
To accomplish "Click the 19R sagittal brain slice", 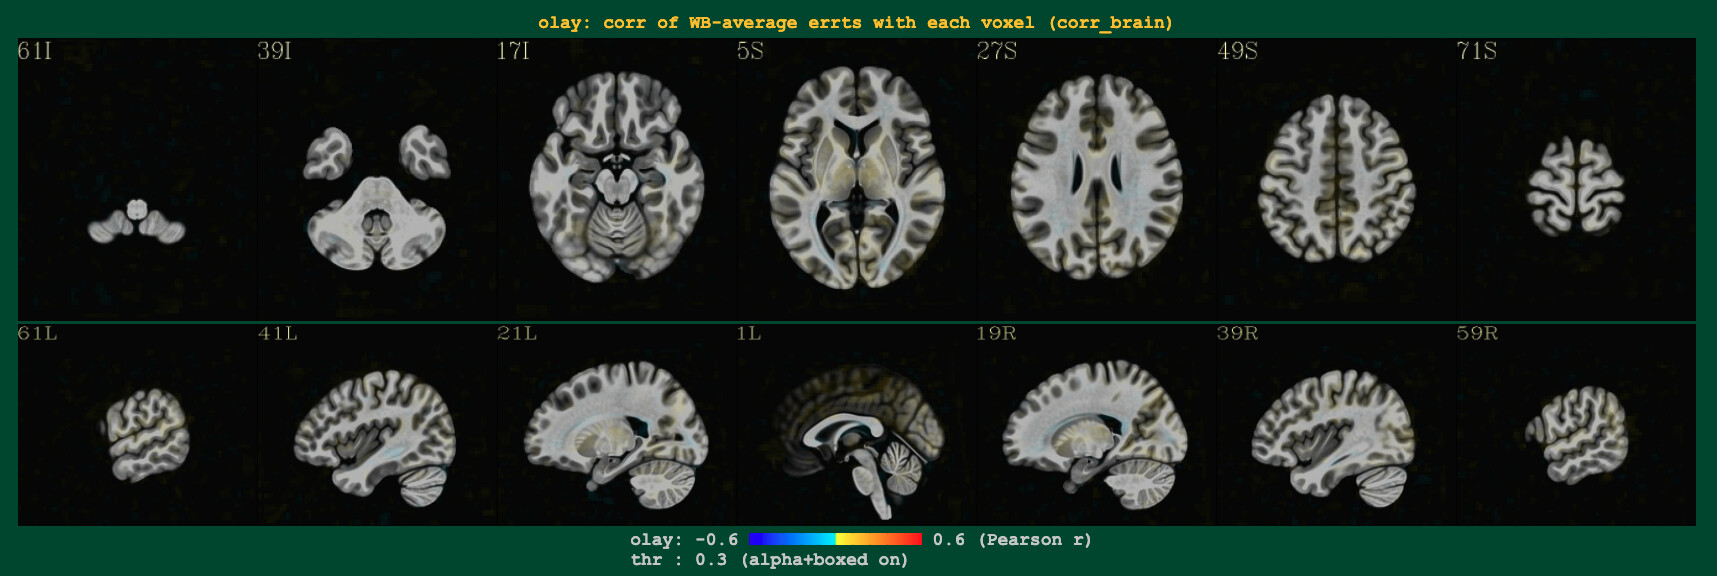I will 1096,435.
